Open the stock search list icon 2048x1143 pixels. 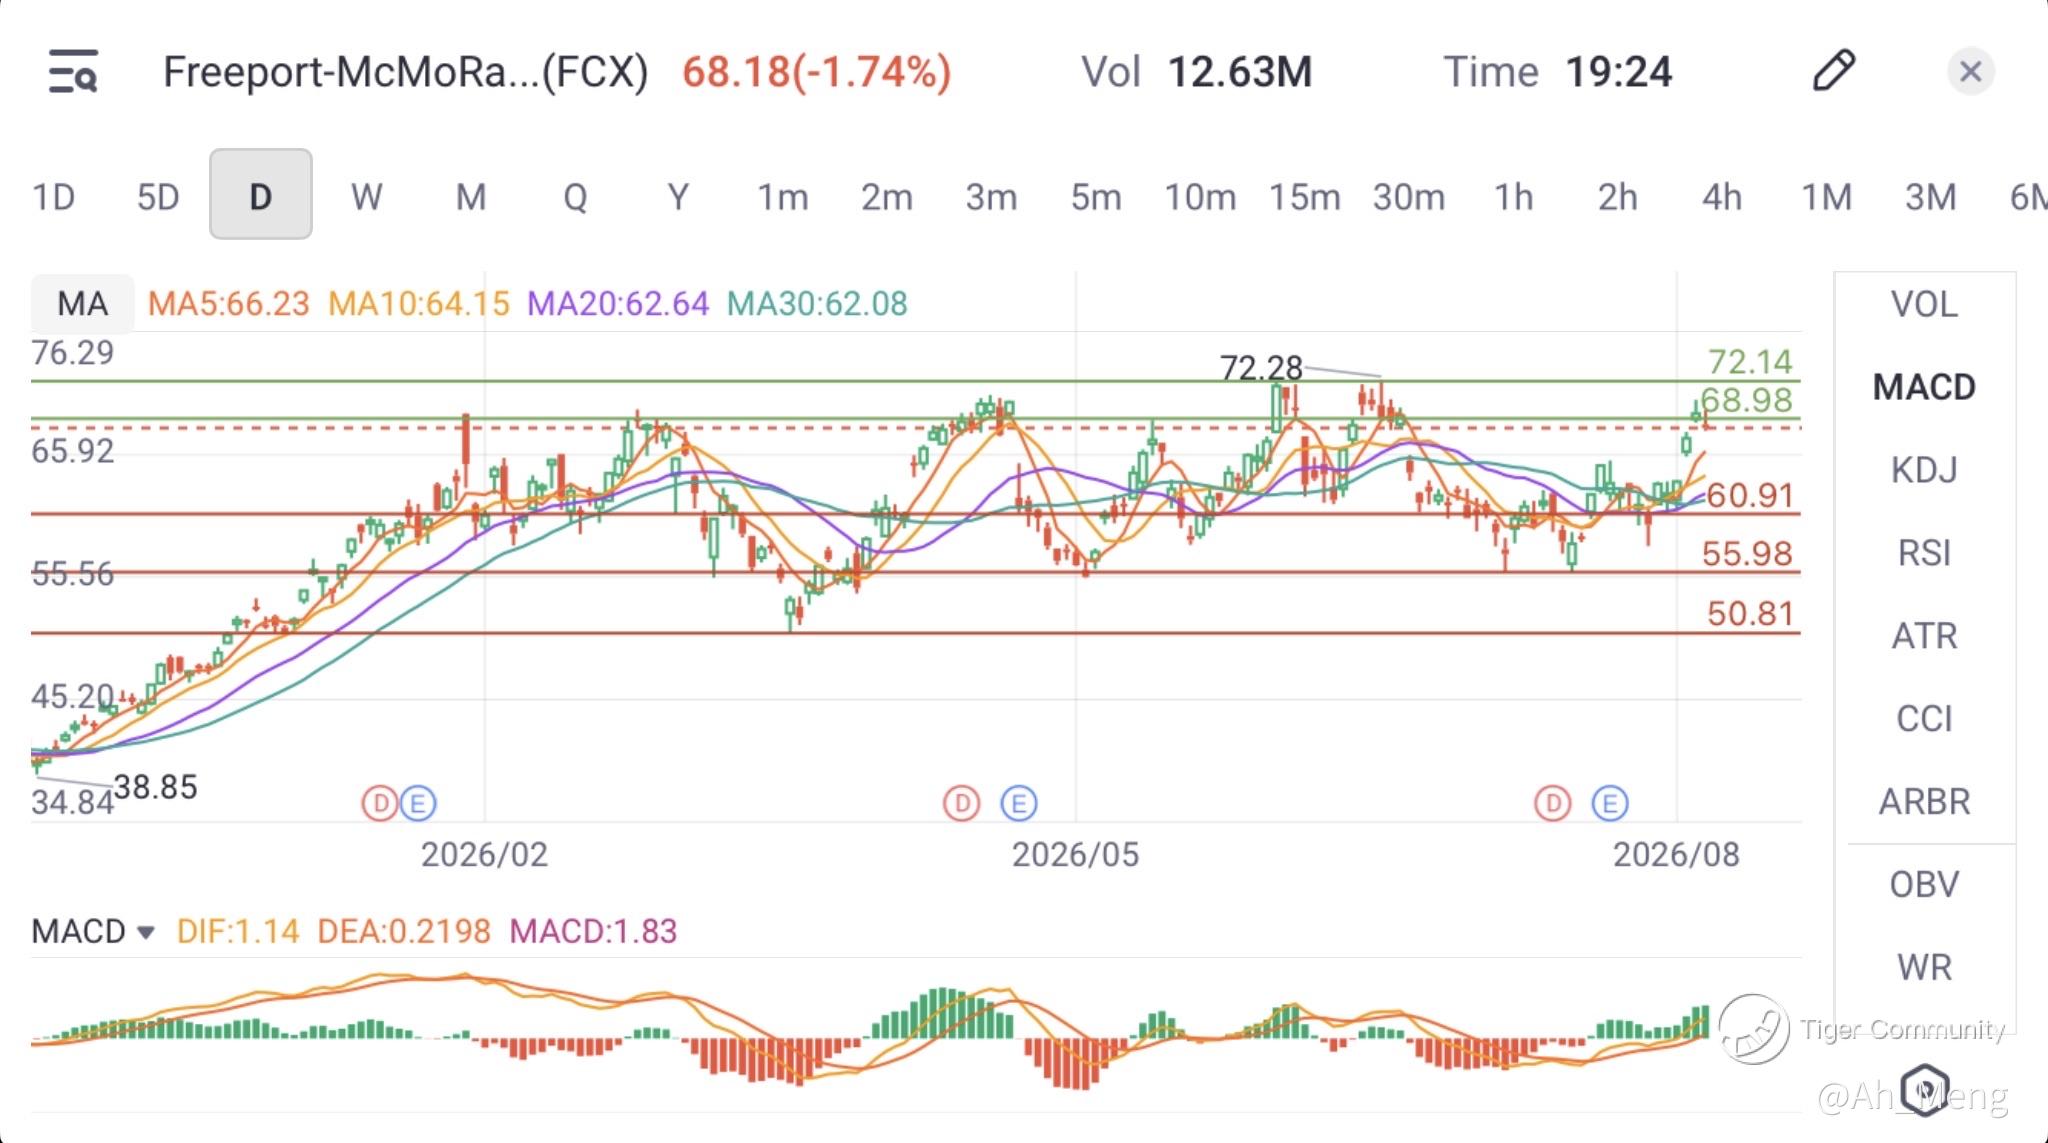tap(73, 72)
